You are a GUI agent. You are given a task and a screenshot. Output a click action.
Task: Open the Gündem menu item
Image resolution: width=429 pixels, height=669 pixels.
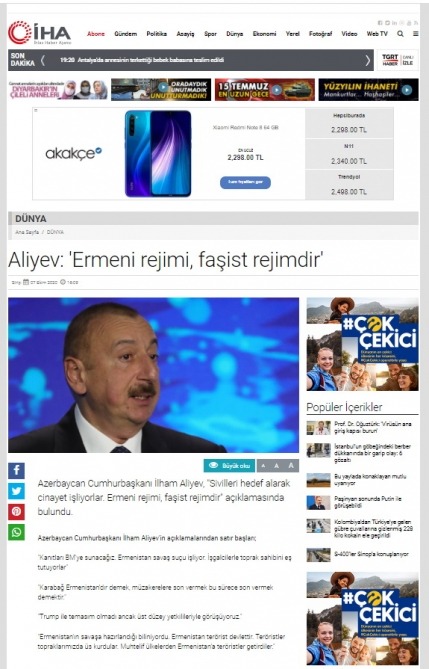click(x=125, y=34)
